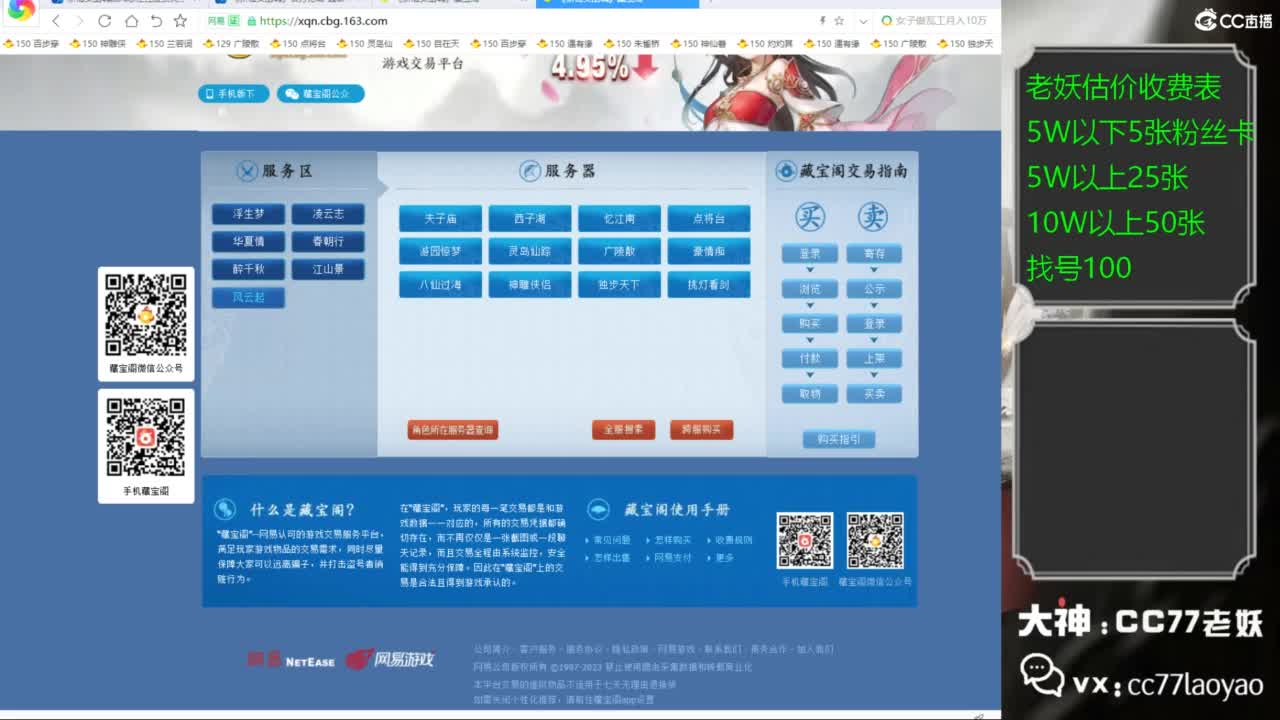The image size is (1280, 720).
Task: Click the red 全服搜索 button
Action: (624, 430)
